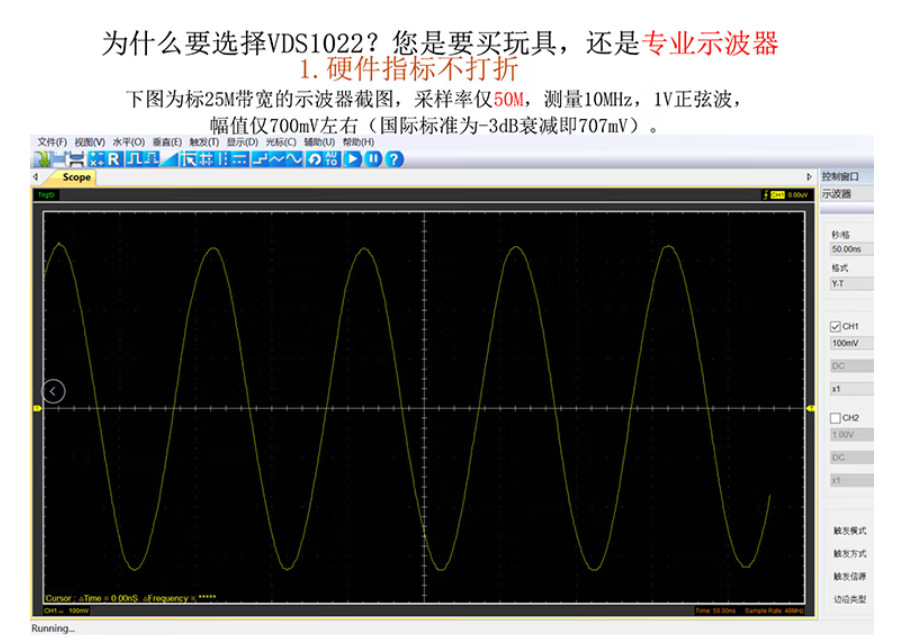Click the green Trig'D status indicator

coord(46,195)
